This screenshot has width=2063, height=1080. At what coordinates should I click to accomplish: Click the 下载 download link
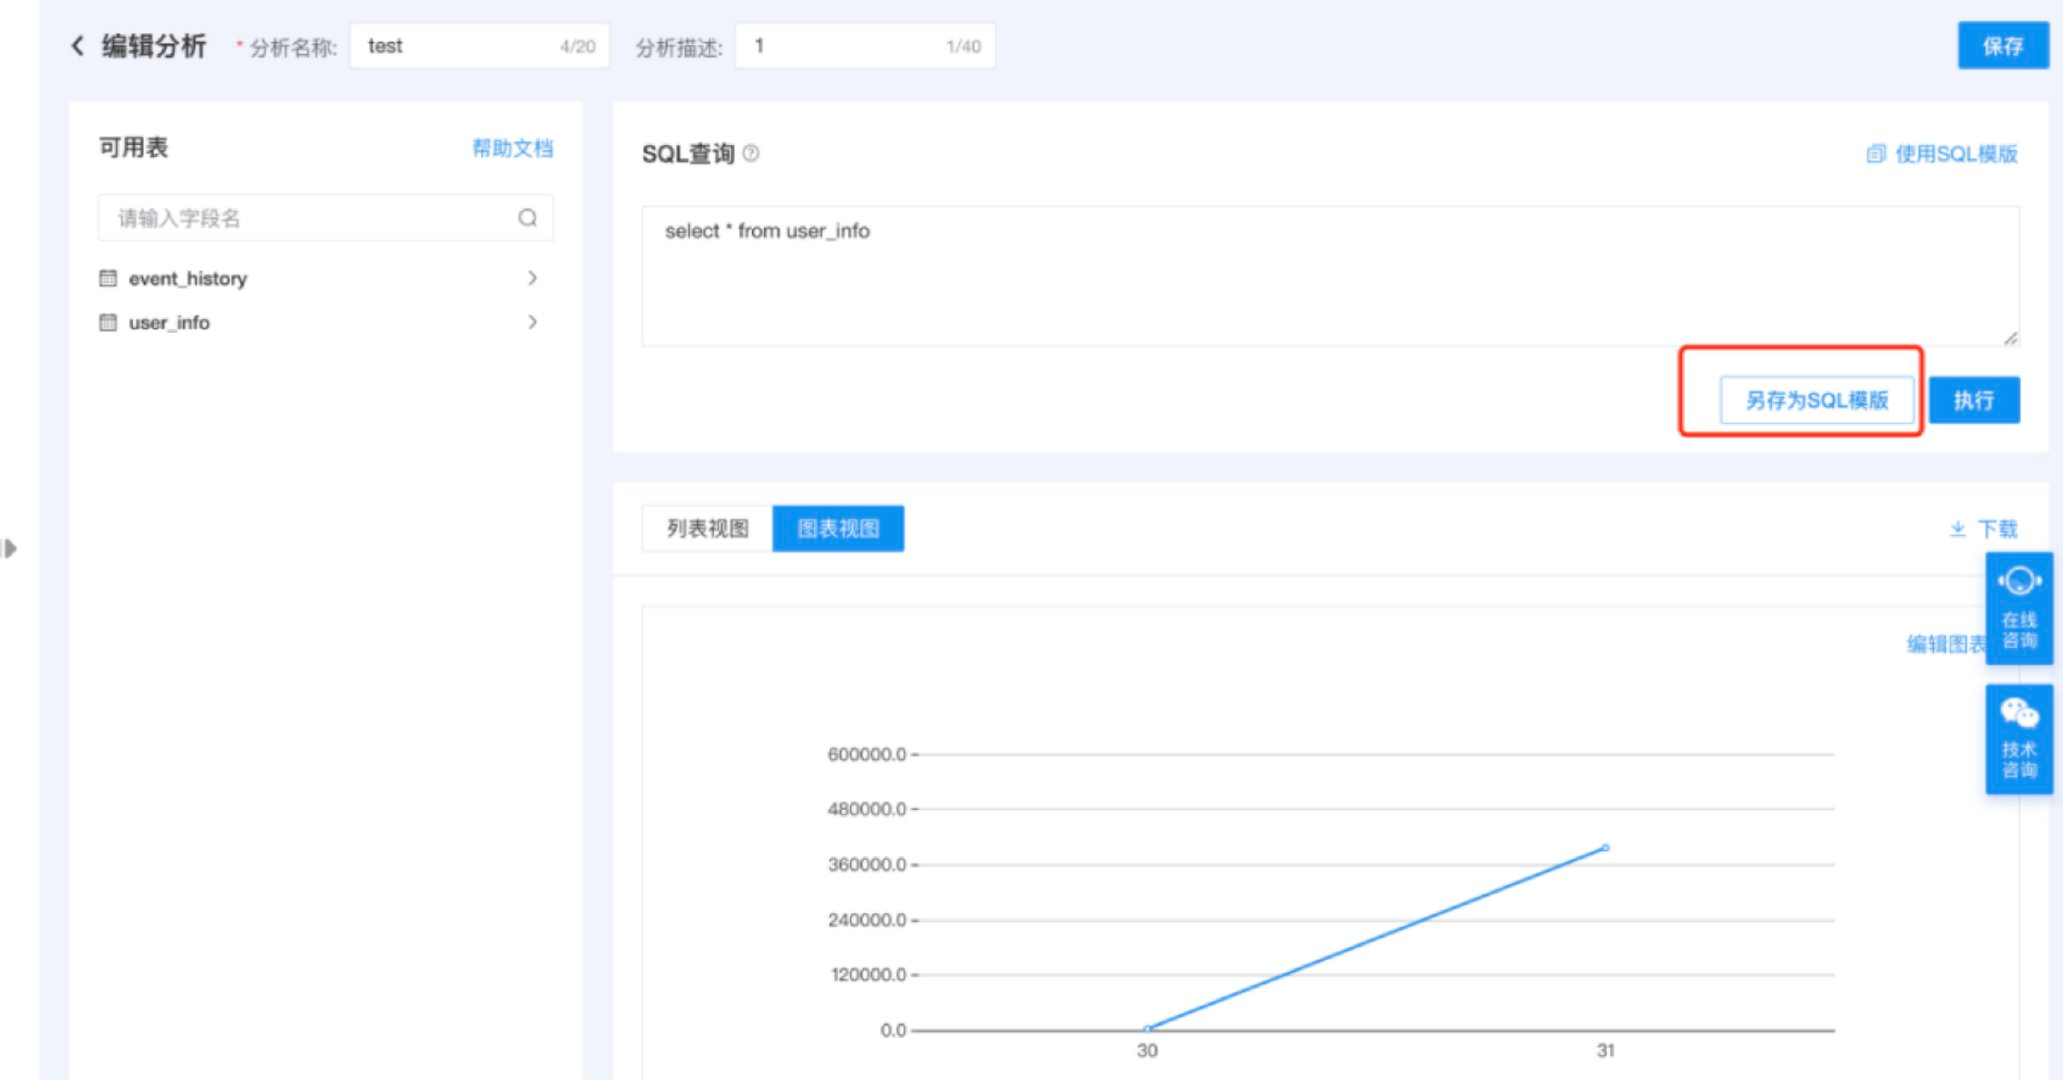click(x=1998, y=529)
